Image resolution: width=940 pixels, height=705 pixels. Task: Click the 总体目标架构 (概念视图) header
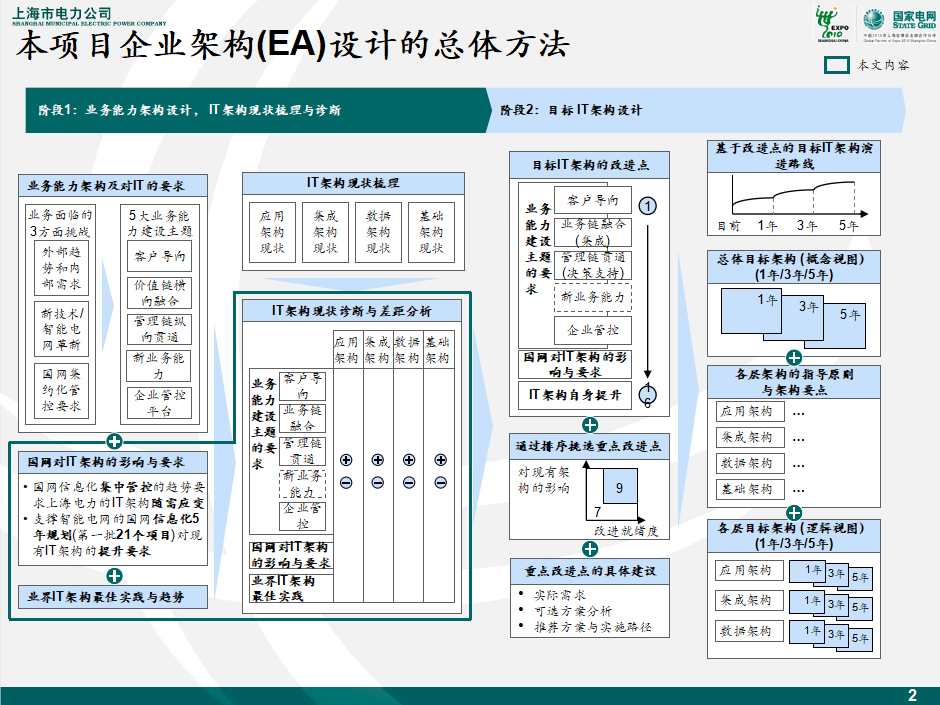click(794, 267)
